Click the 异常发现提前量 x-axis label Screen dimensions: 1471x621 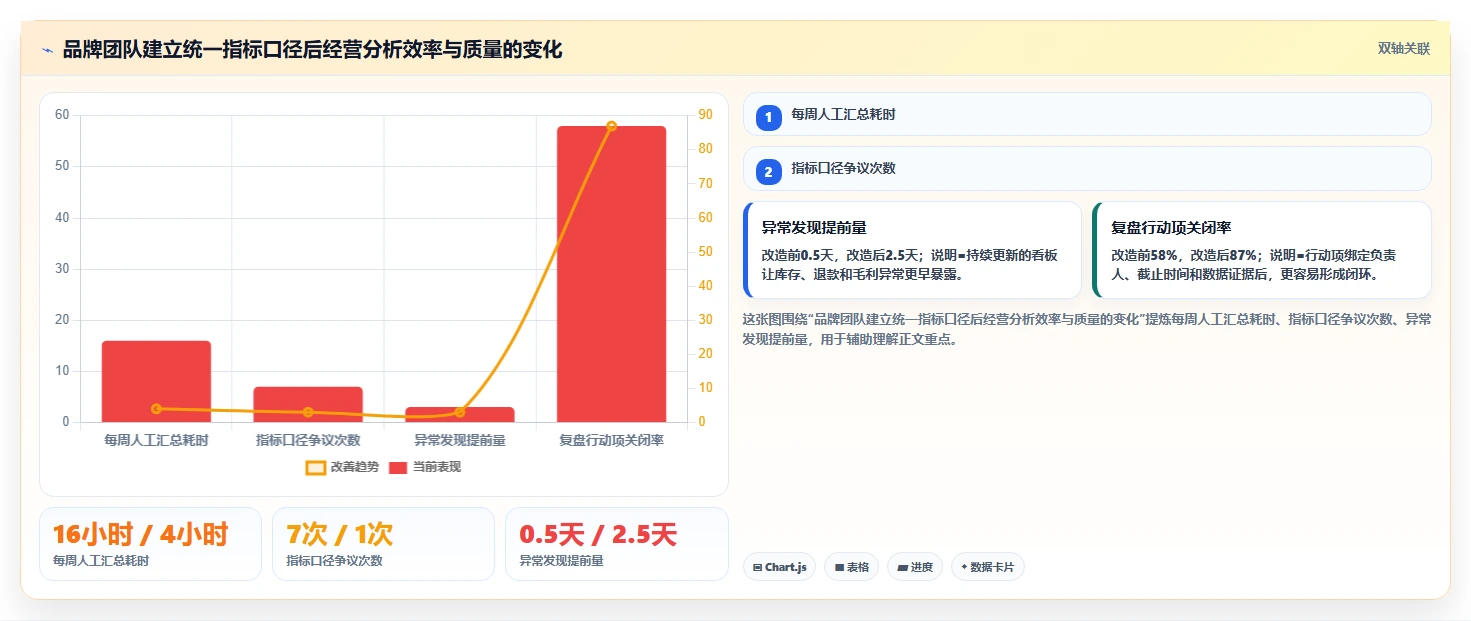click(460, 440)
